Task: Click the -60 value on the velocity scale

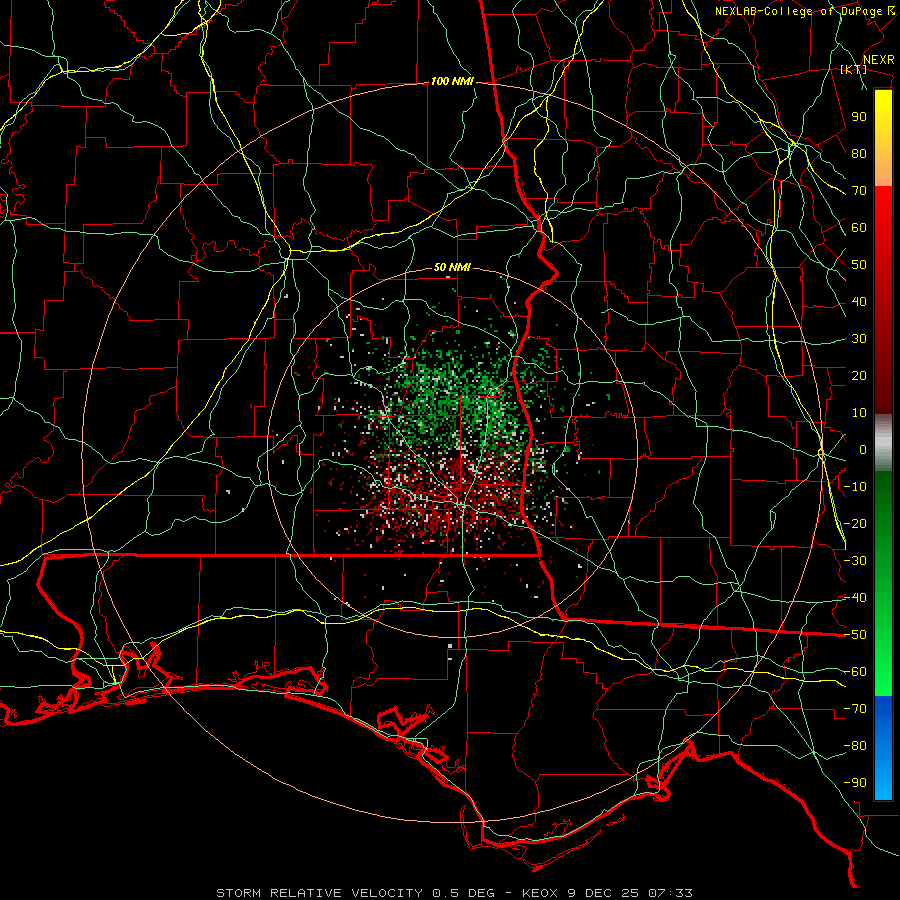Action: (x=855, y=672)
